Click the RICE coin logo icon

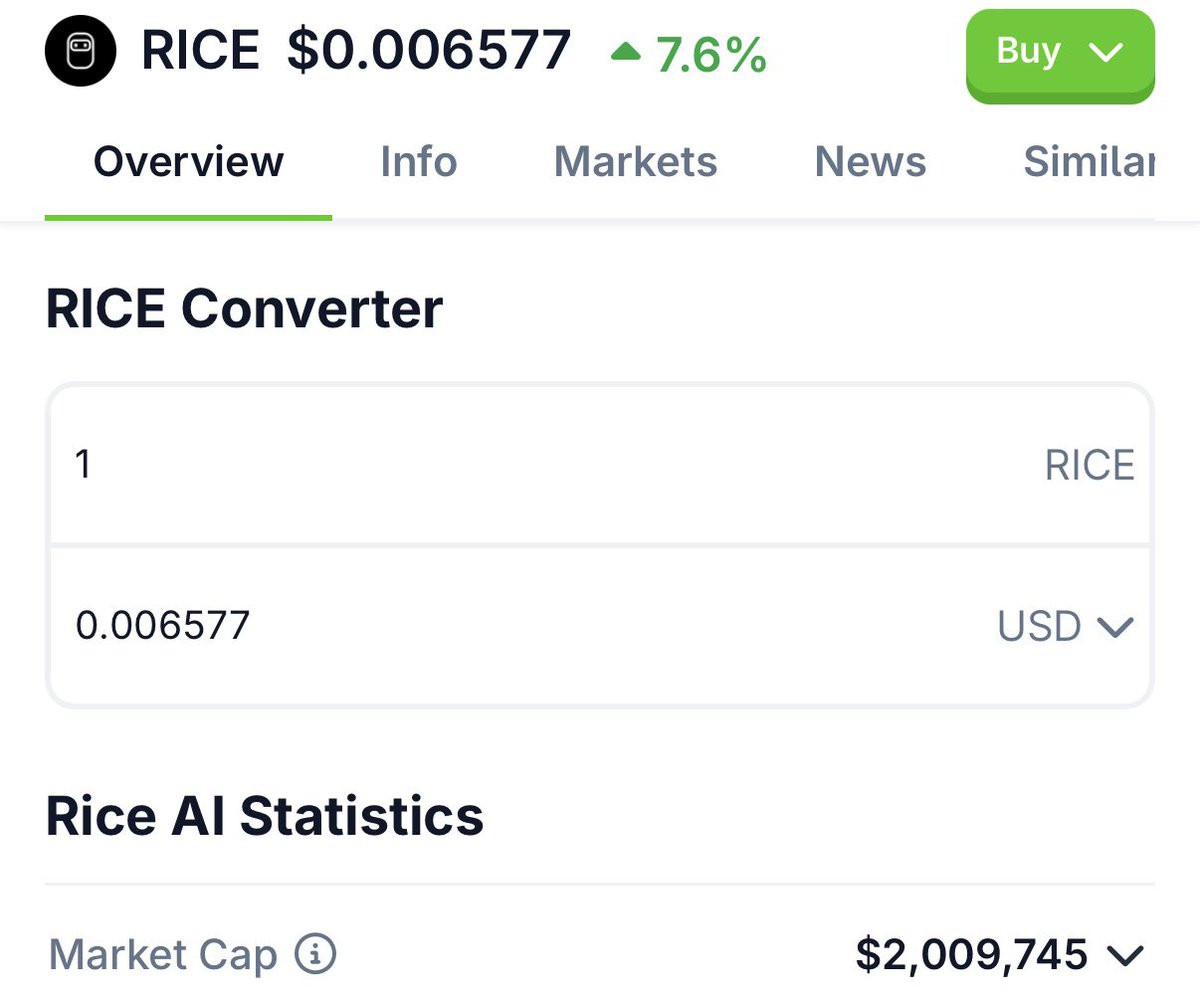pos(80,51)
